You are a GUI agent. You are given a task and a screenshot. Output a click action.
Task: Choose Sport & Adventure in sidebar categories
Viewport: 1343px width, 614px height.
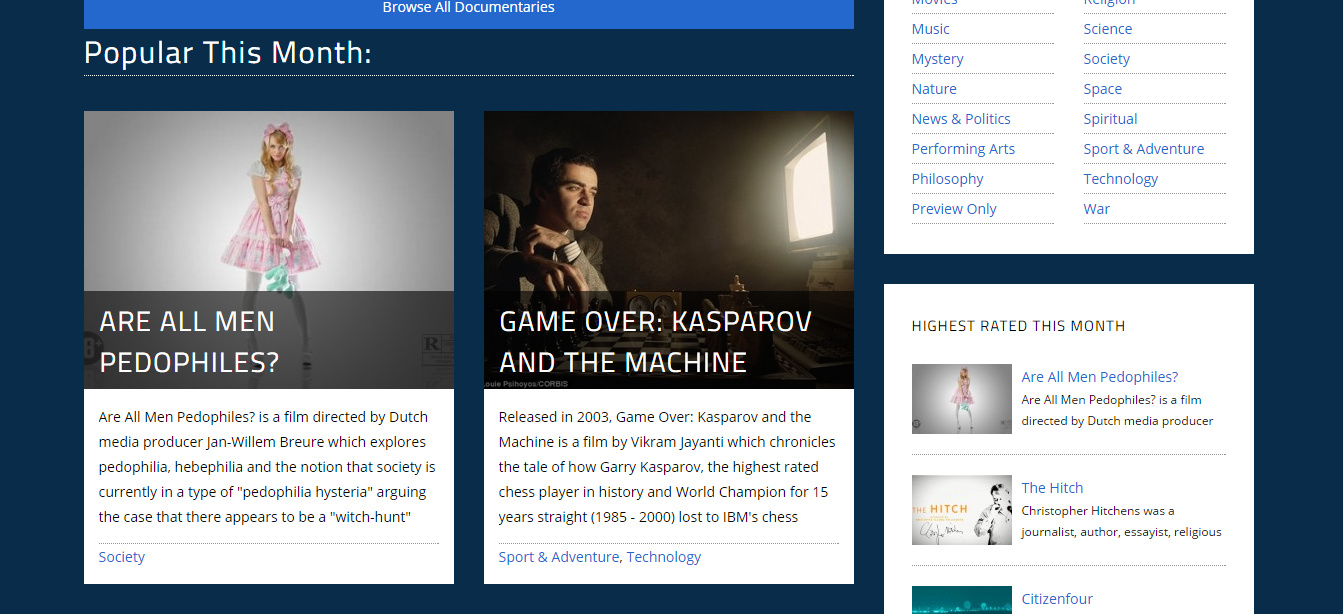tap(1144, 149)
